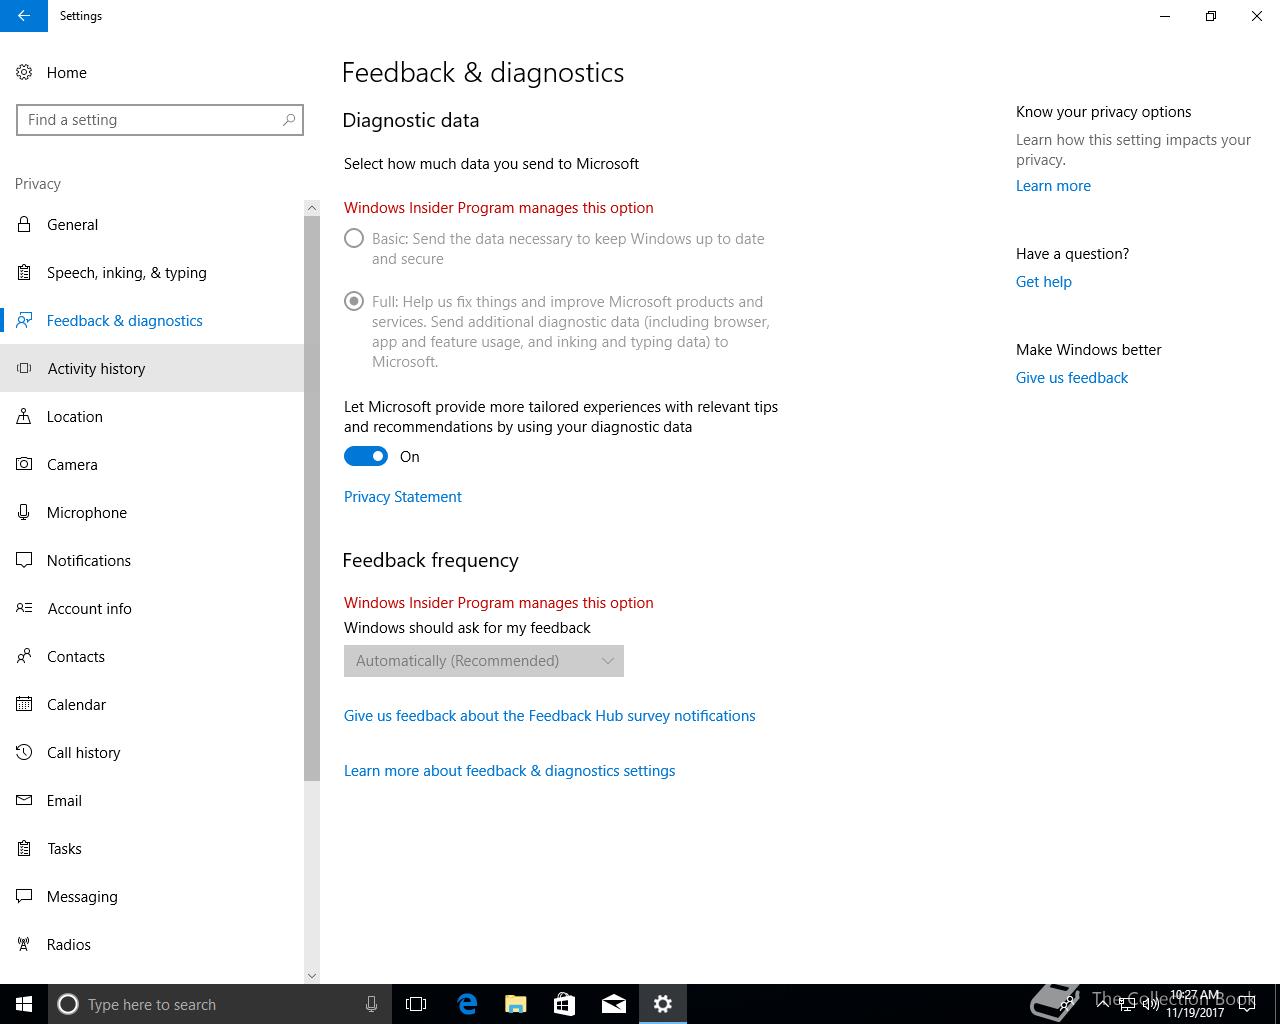This screenshot has width=1280, height=1024.
Task: Click the Calendar sidebar icon
Action: coord(24,704)
